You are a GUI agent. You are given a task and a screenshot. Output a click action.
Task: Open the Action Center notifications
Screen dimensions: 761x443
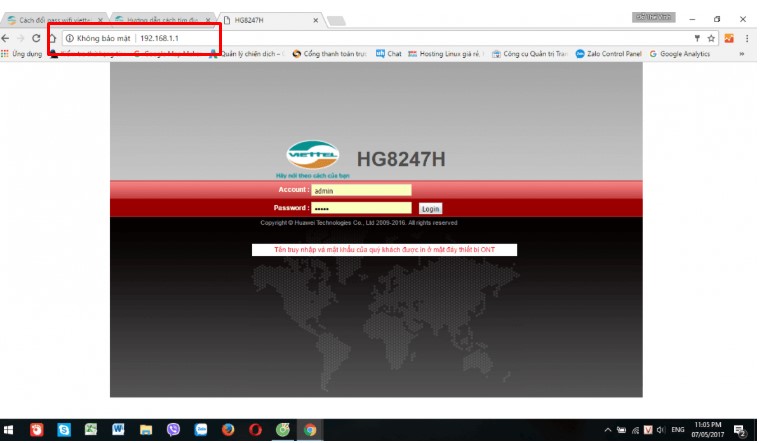tap(740, 430)
